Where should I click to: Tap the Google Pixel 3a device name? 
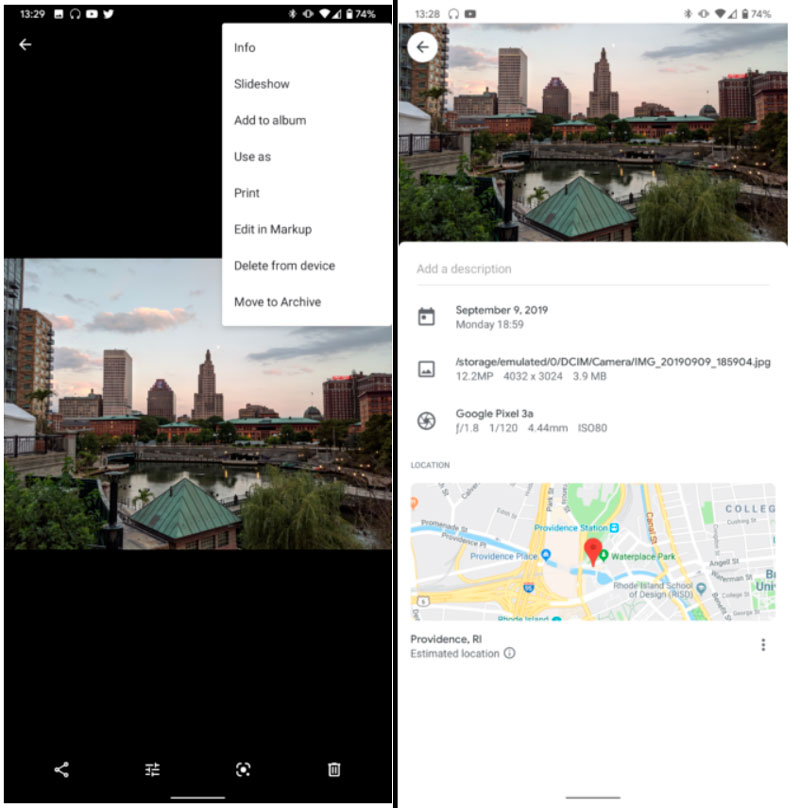(x=494, y=413)
